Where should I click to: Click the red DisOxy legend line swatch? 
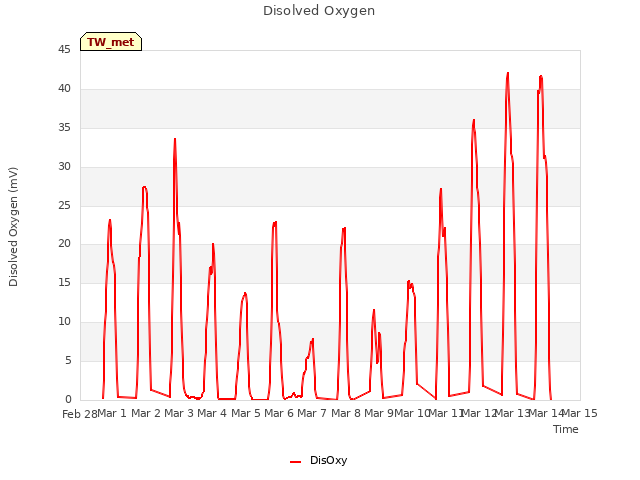pyautogui.click(x=296, y=462)
